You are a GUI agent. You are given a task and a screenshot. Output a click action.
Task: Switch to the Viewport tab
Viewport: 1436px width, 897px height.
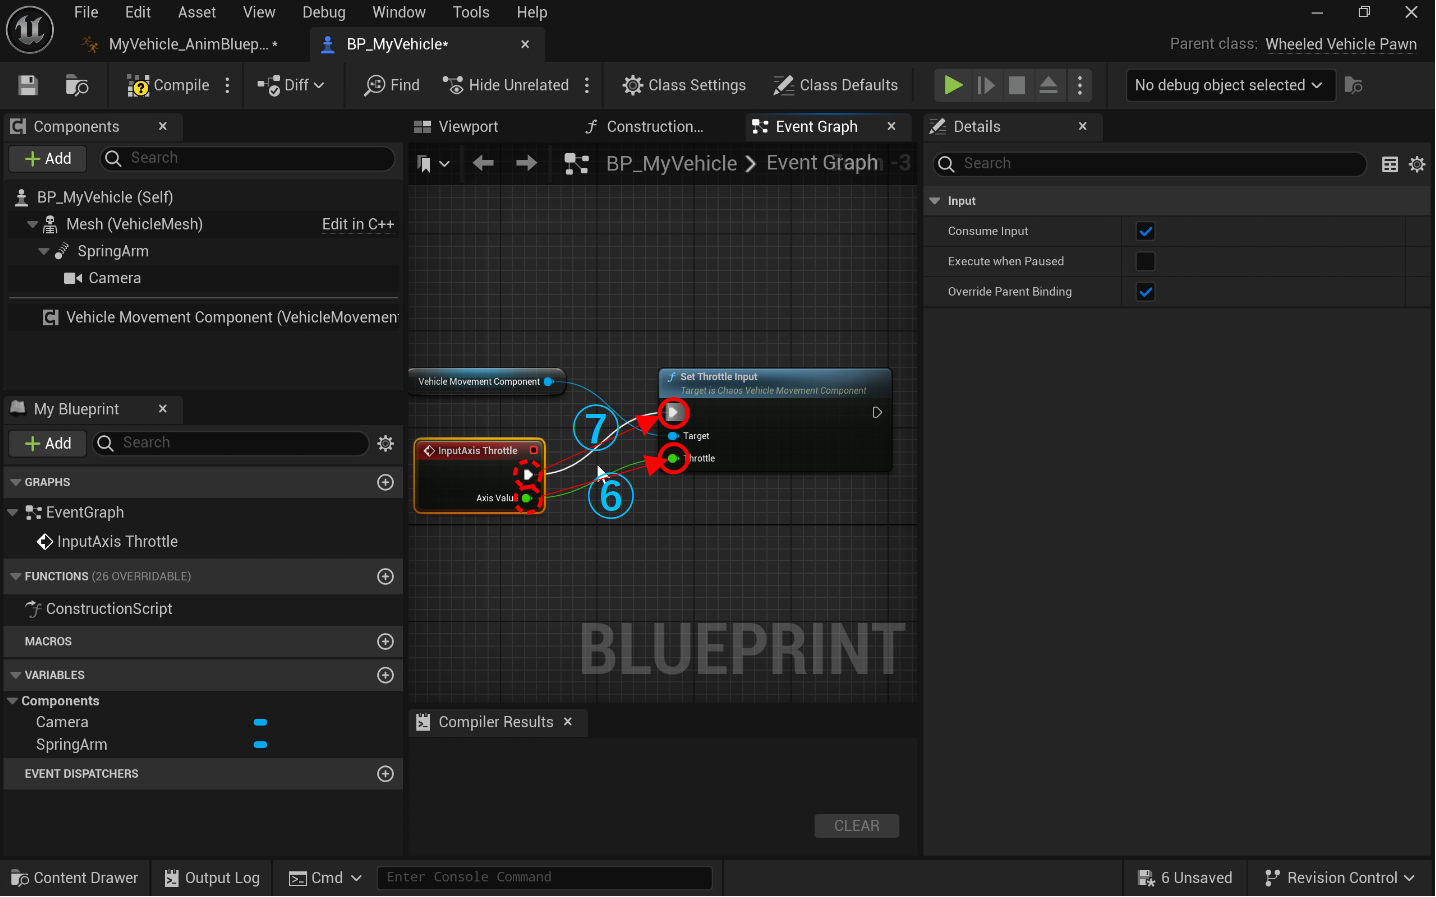click(x=455, y=127)
